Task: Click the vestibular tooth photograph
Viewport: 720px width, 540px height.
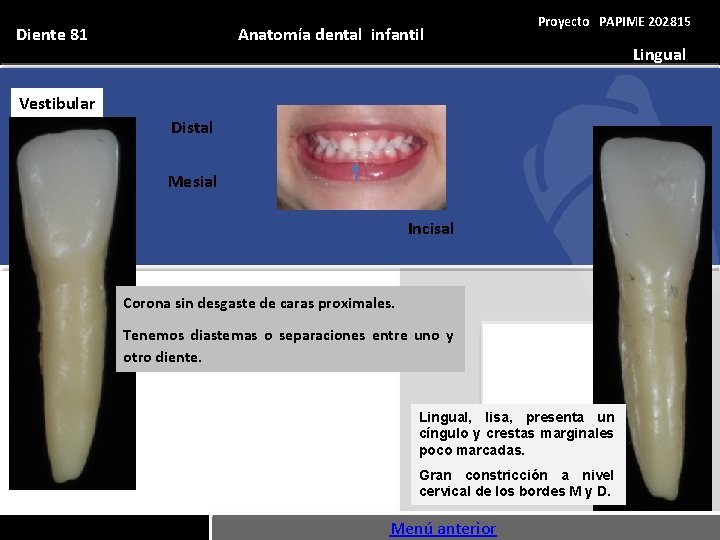Action: (73, 303)
